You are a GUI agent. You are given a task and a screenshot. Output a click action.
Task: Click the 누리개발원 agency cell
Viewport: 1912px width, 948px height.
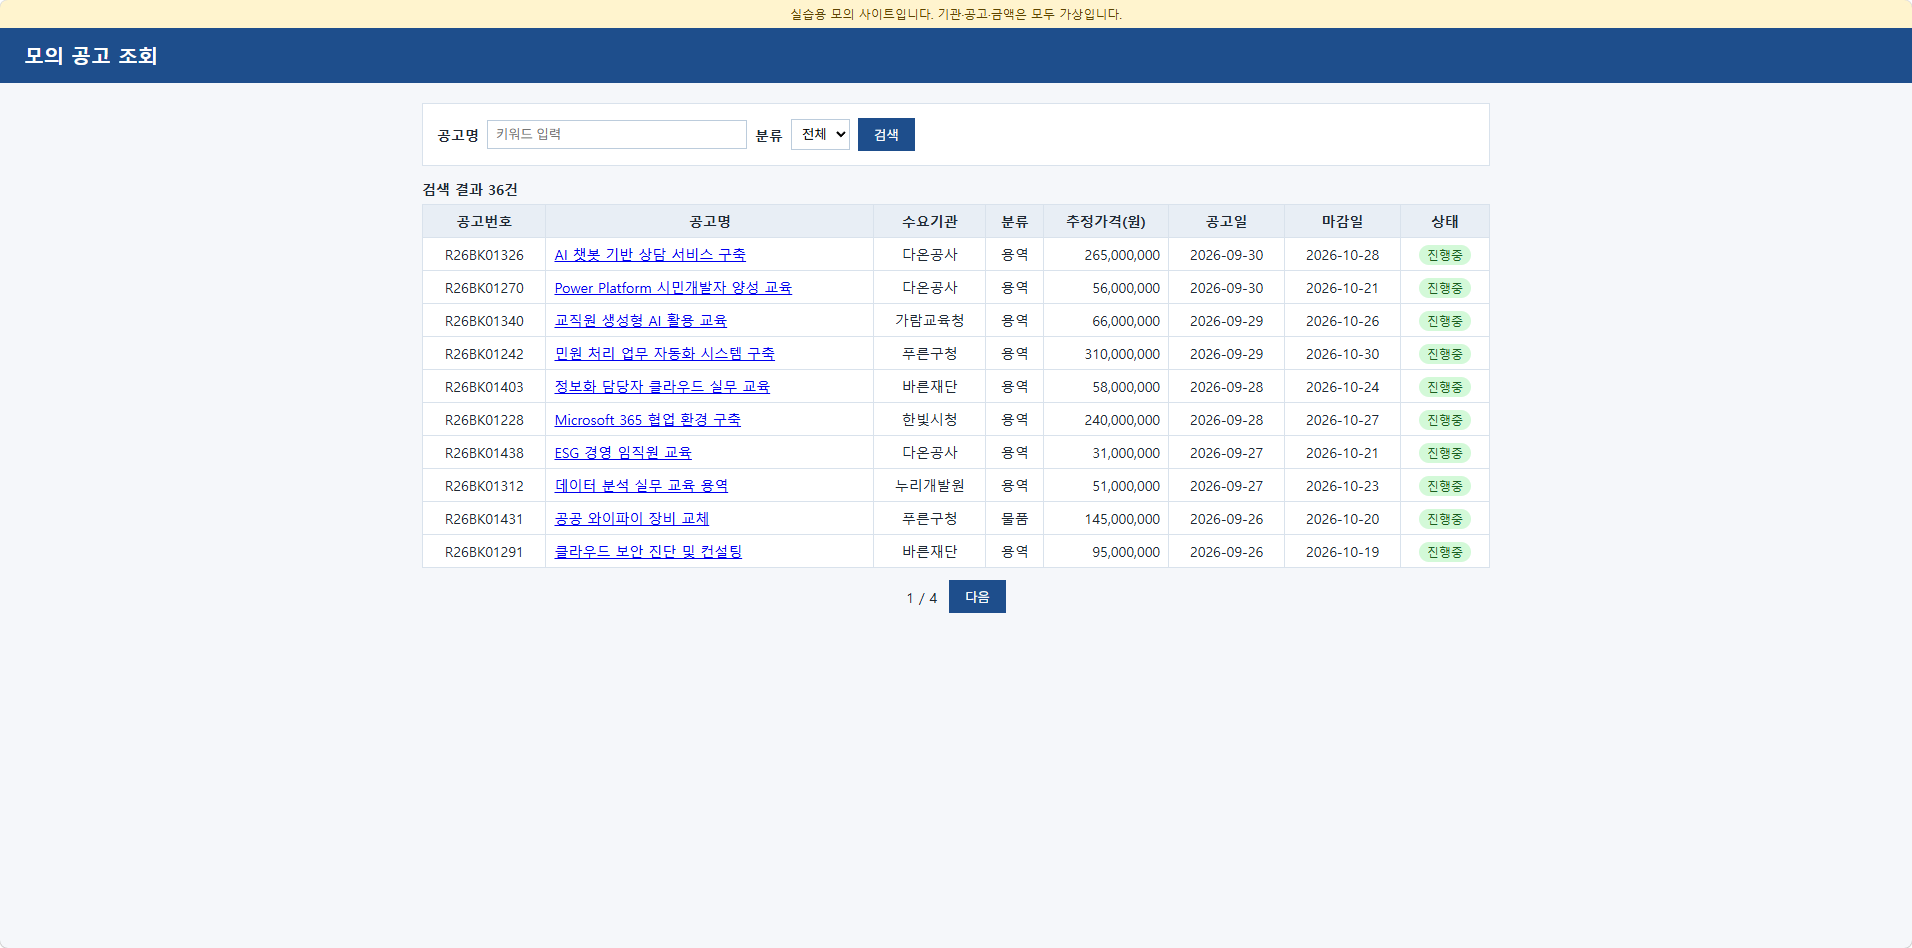[x=930, y=486]
